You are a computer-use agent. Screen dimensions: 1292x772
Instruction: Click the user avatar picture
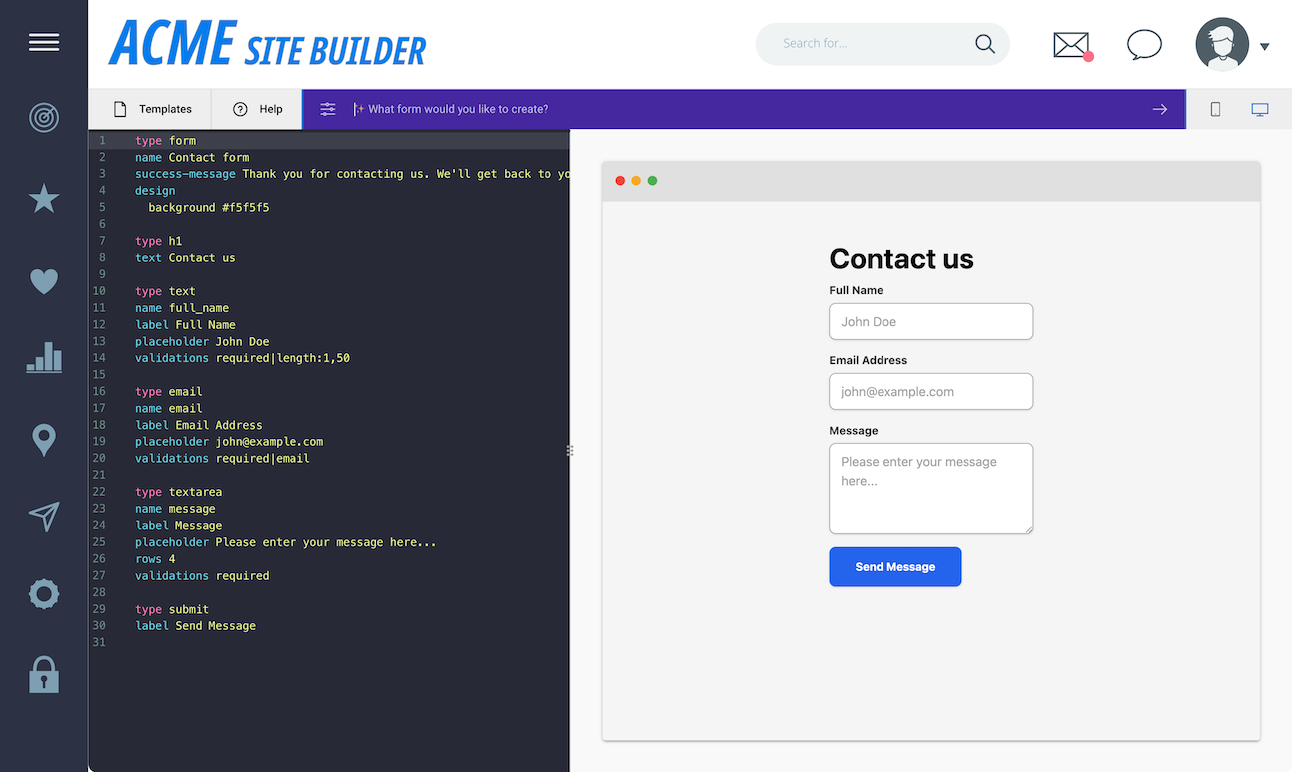click(1222, 44)
